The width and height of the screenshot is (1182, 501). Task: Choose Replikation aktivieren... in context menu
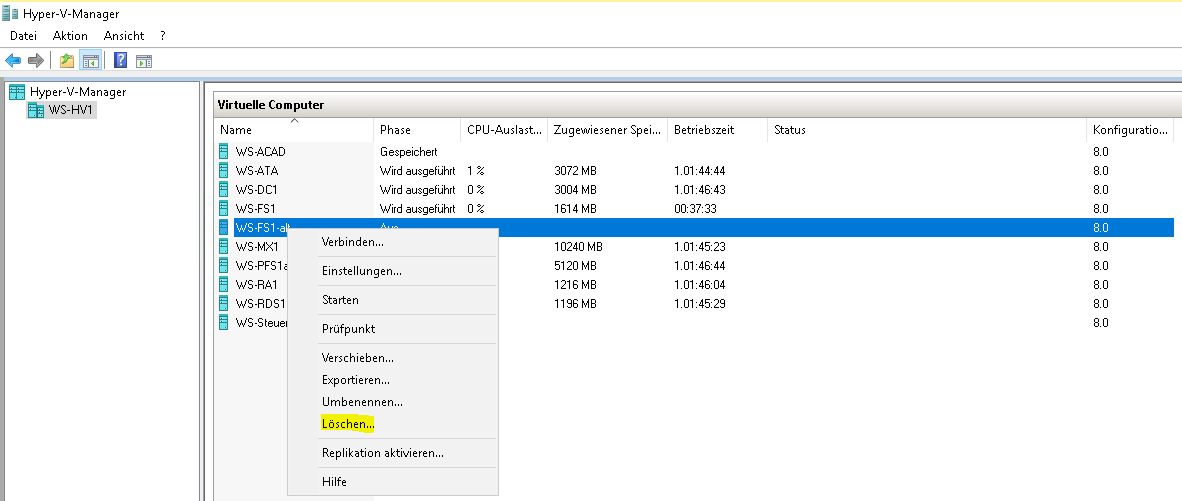(393, 453)
